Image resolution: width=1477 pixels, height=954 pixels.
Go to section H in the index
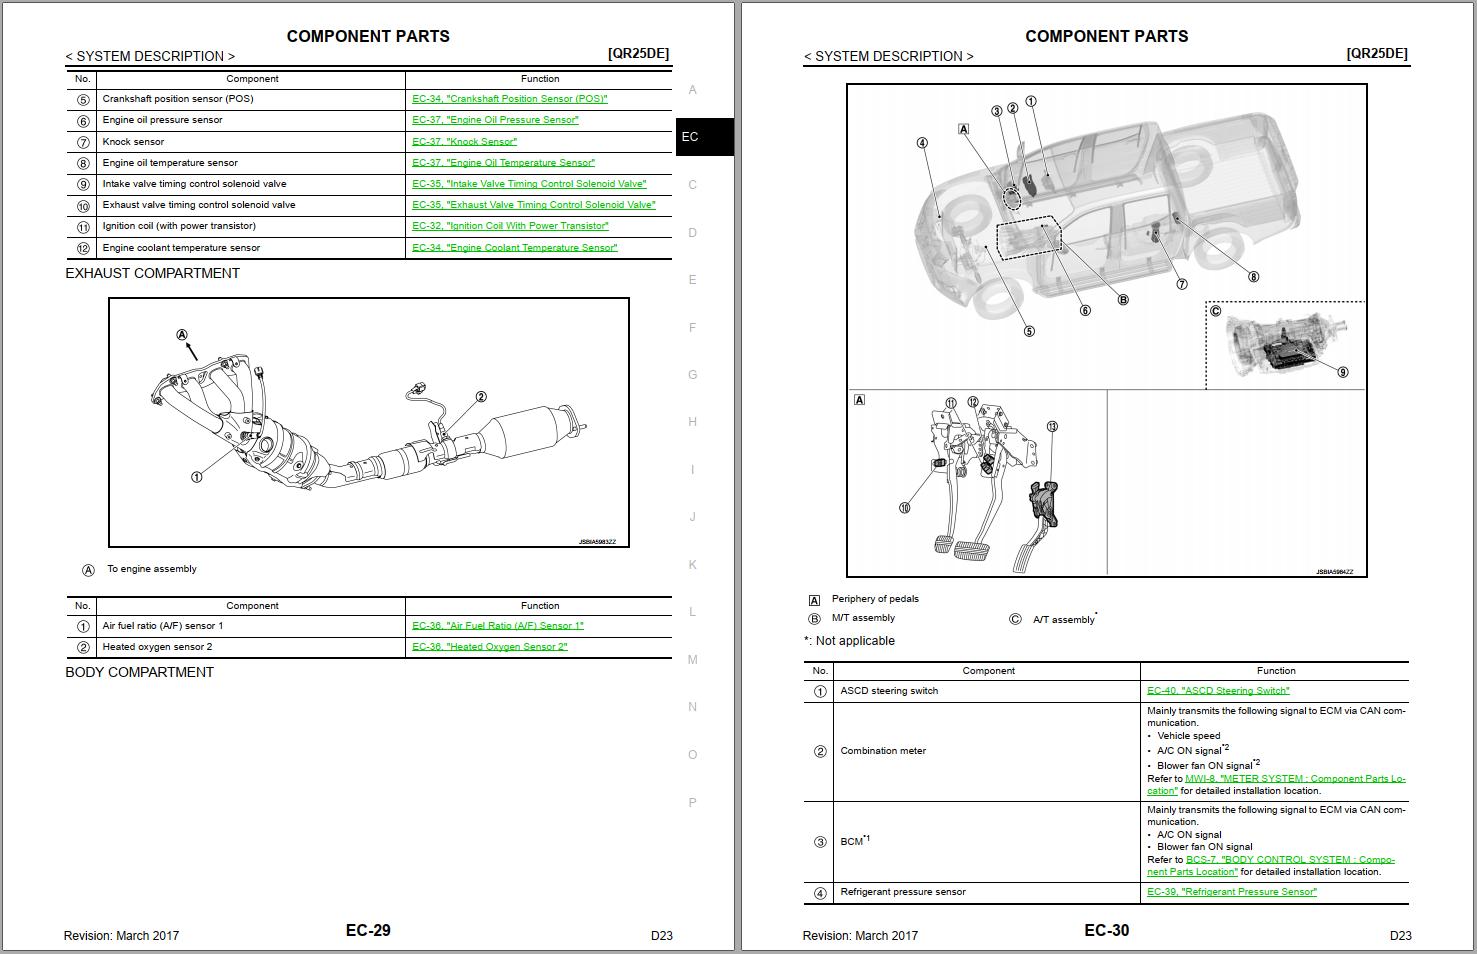coord(692,422)
